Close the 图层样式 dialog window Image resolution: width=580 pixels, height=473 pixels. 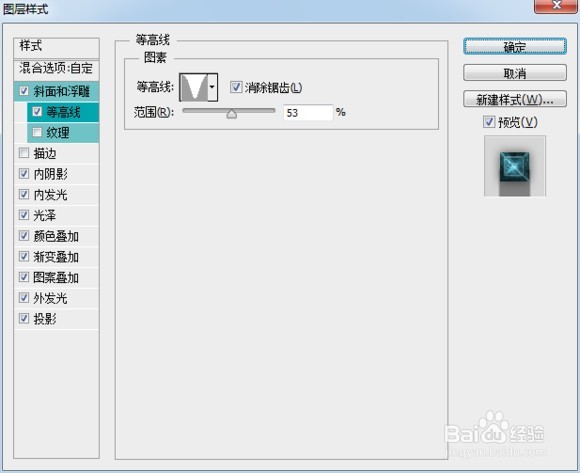click(556, 6)
